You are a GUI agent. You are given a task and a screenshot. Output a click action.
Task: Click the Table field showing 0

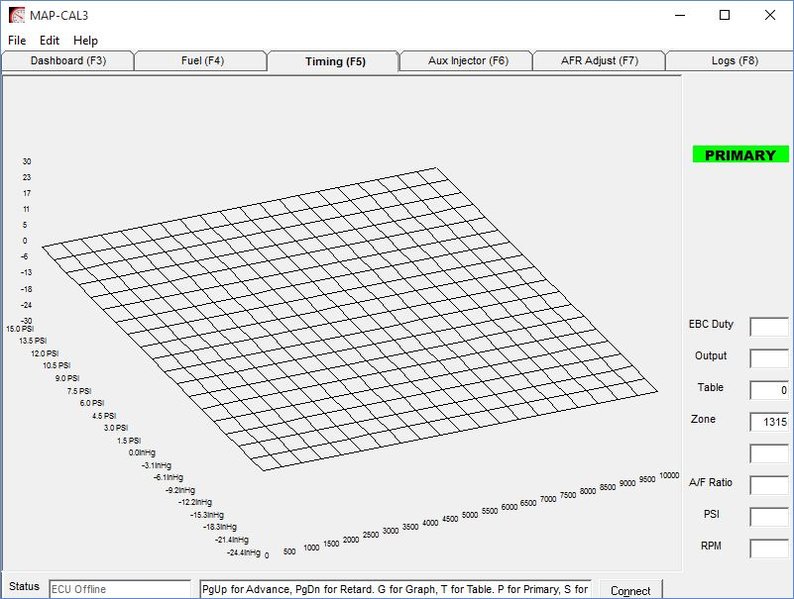pos(769,390)
